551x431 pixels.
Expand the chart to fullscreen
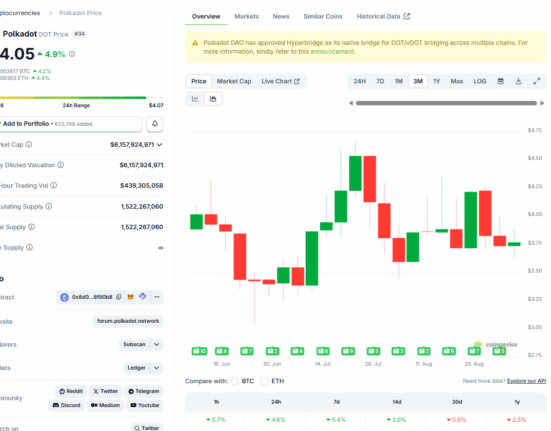tap(537, 81)
